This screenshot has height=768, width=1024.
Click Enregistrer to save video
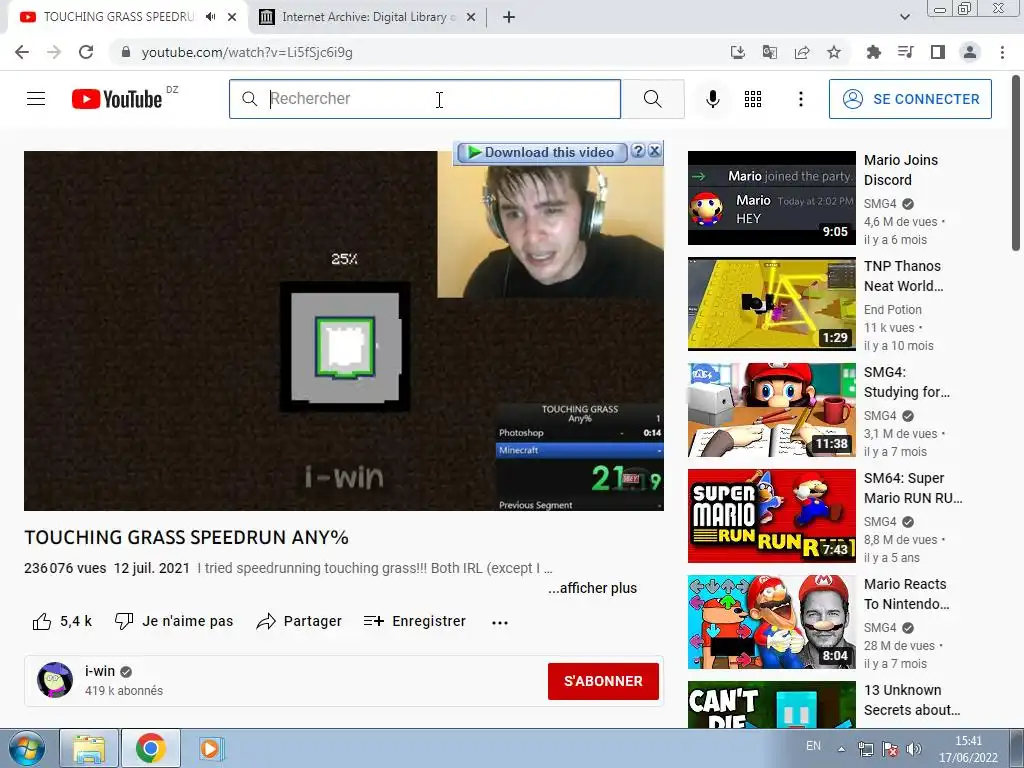(x=415, y=621)
